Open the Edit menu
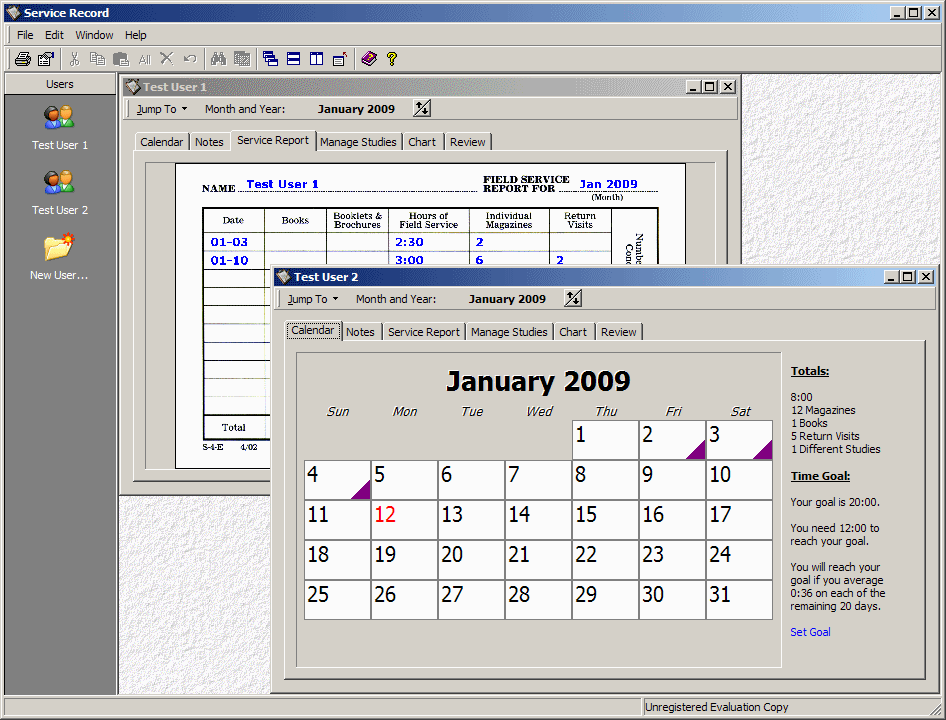946x720 pixels. coord(54,35)
